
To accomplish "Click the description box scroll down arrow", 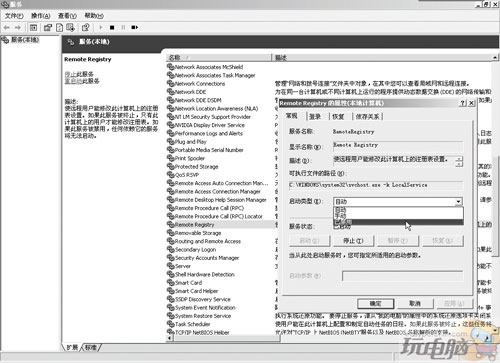I will pyautogui.click(x=459, y=164).
